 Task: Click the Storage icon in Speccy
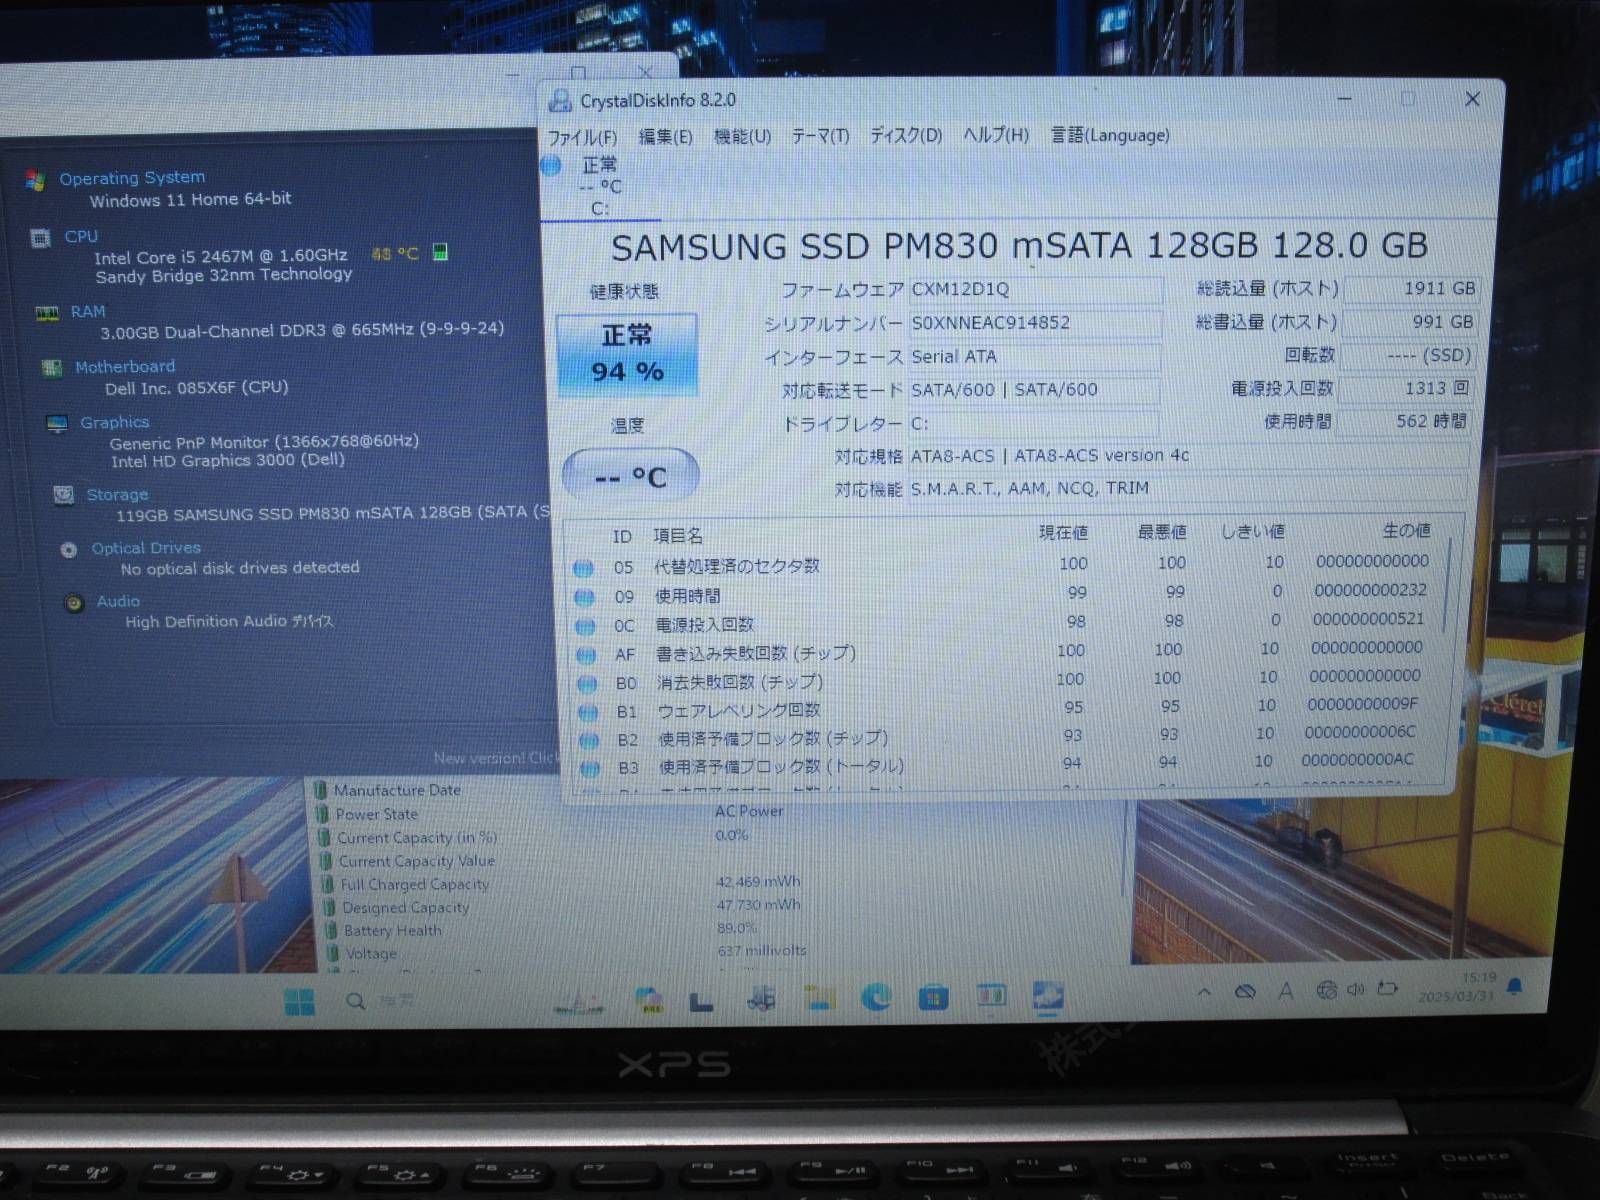pyautogui.click(x=64, y=495)
